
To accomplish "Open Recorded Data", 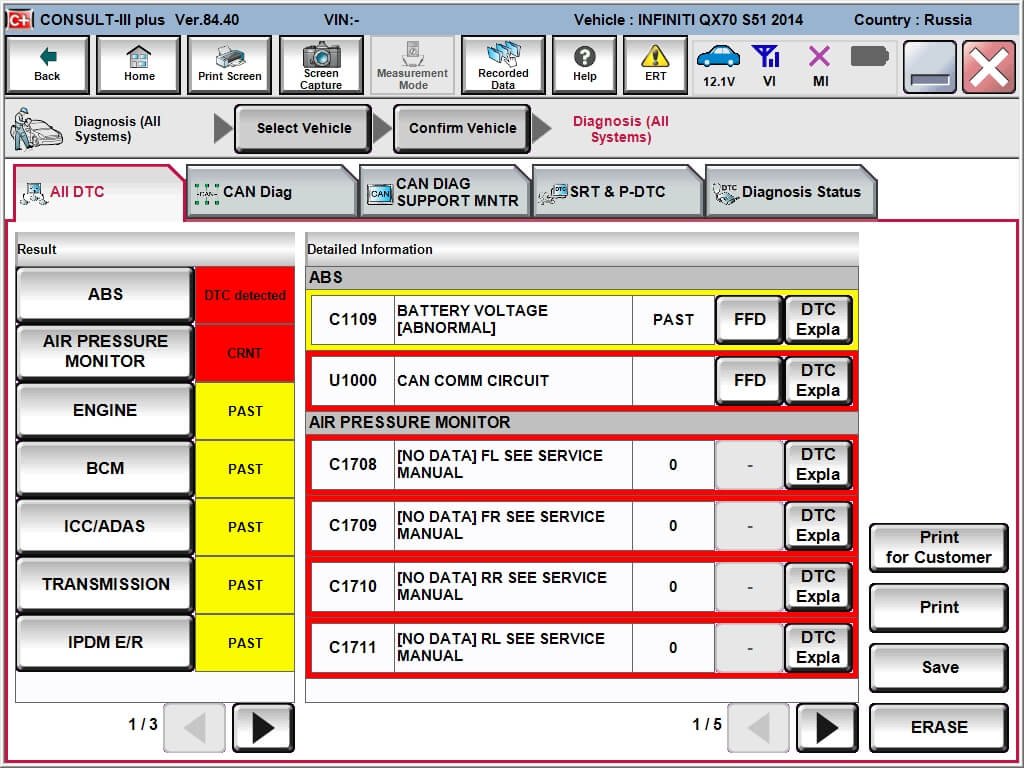I will pyautogui.click(x=503, y=65).
